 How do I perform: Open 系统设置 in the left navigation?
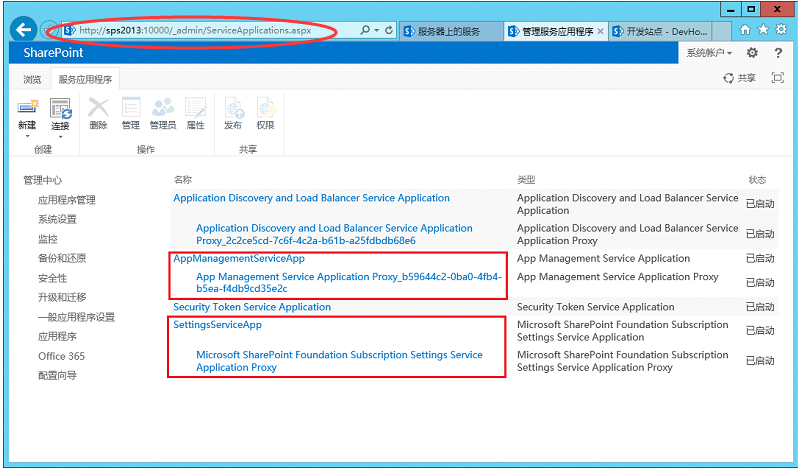[x=57, y=219]
